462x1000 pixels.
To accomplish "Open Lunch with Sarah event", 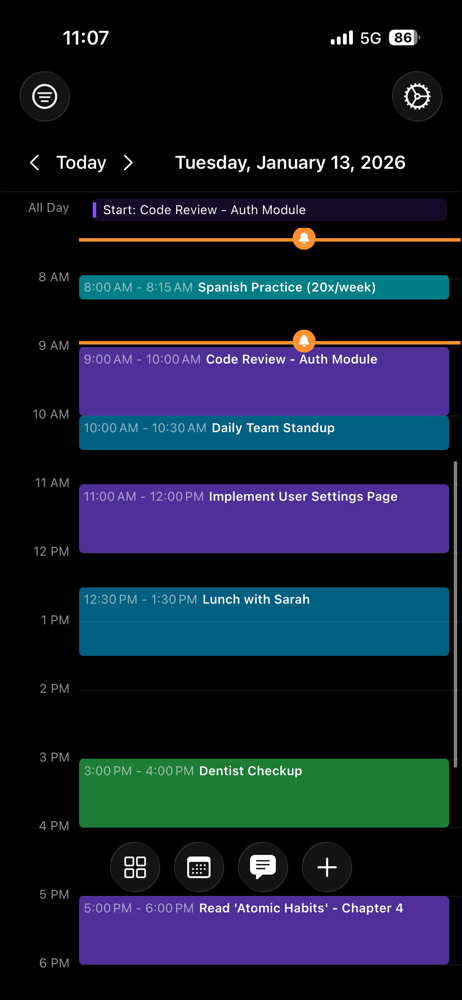I will click(x=264, y=621).
